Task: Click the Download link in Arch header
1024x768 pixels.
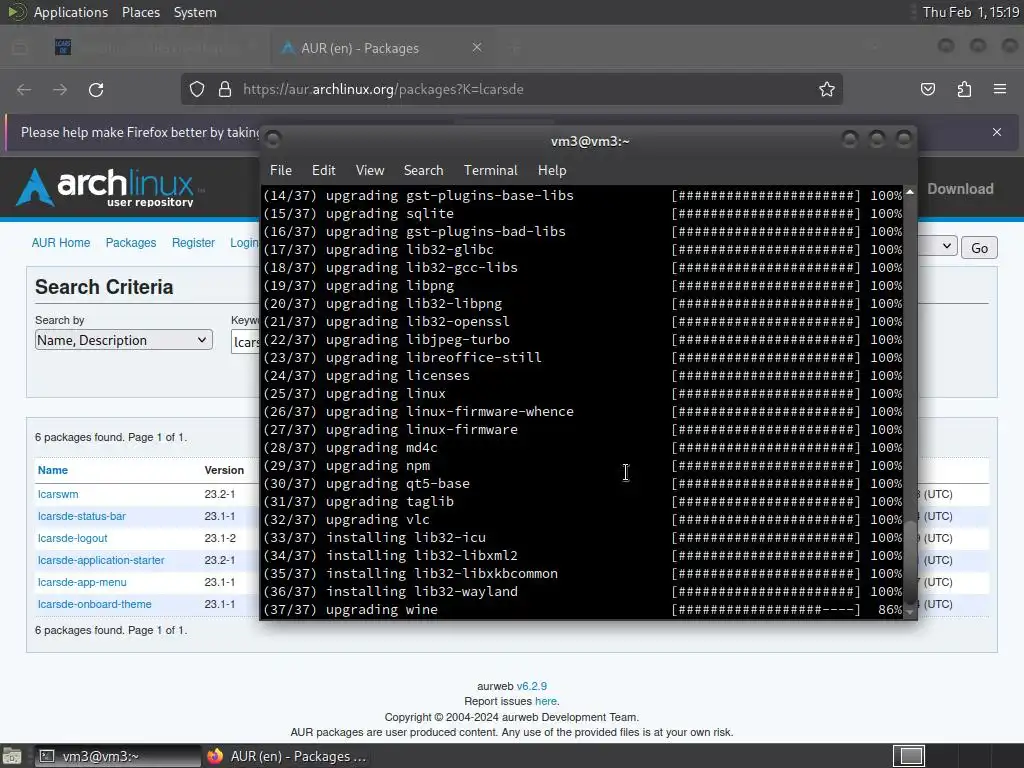Action: click(x=960, y=189)
